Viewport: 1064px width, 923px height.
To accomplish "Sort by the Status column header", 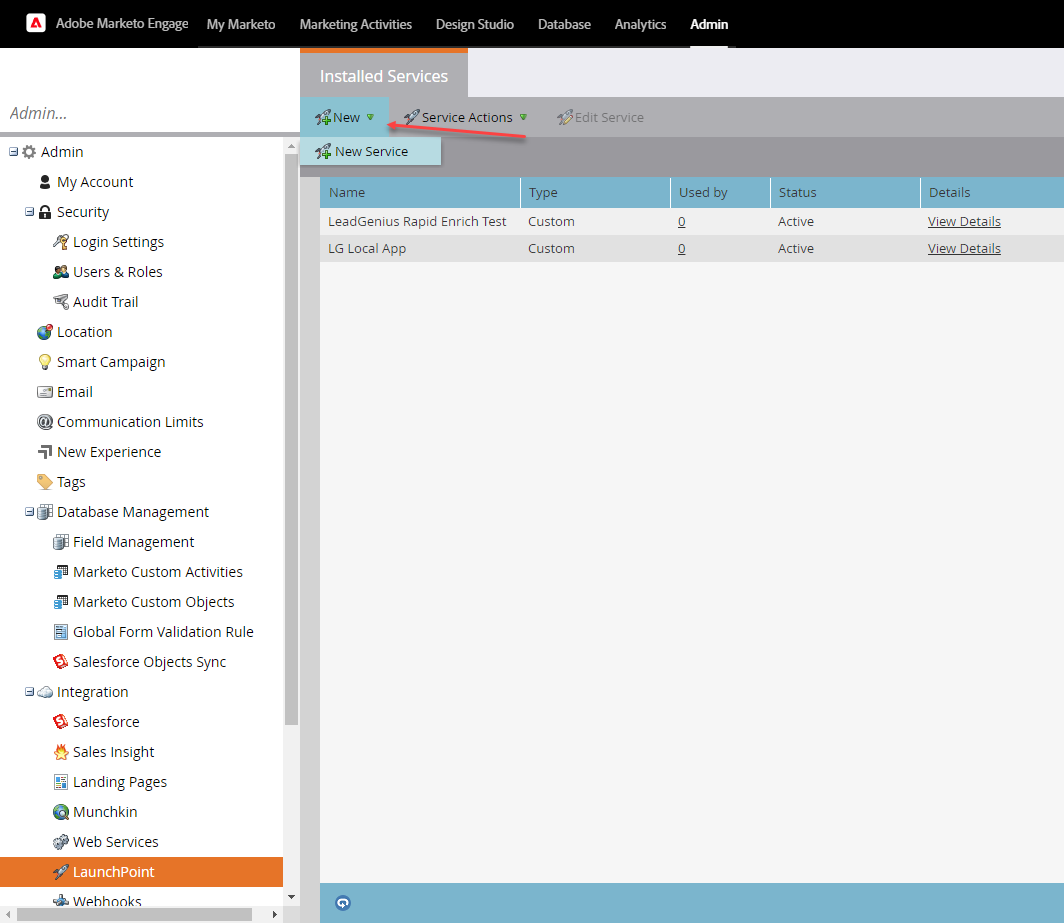I will pyautogui.click(x=845, y=193).
